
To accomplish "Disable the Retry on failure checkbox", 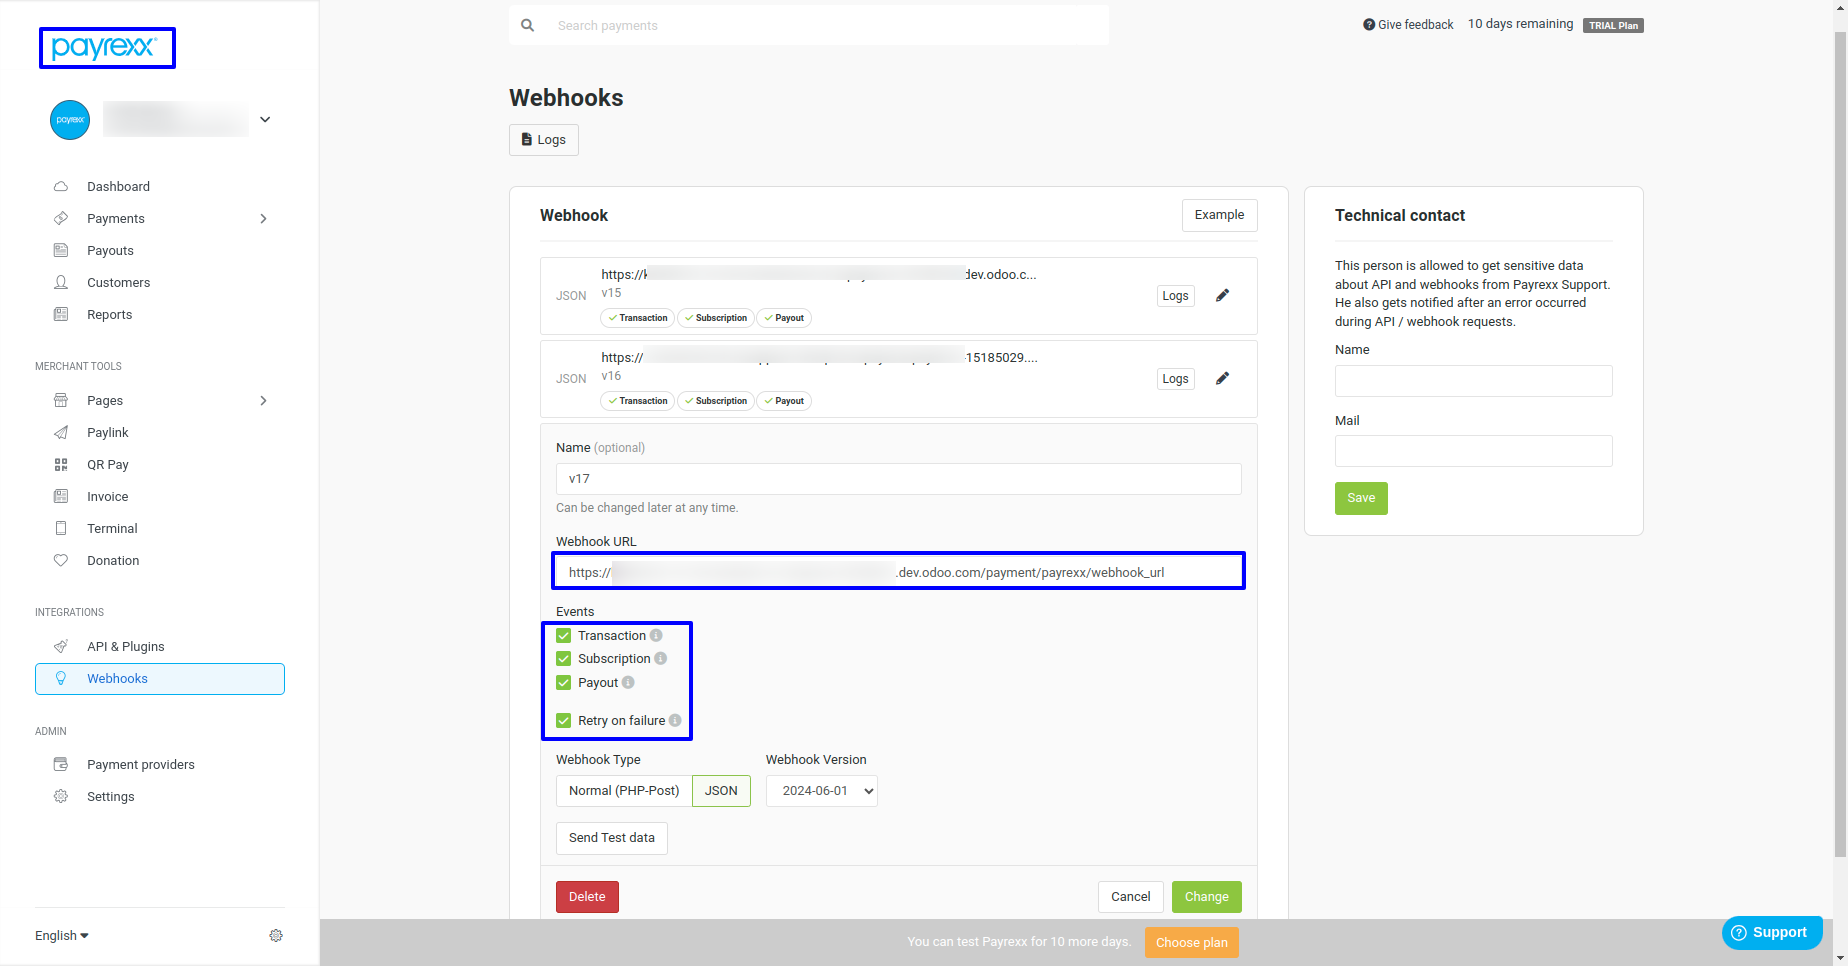I will point(564,721).
